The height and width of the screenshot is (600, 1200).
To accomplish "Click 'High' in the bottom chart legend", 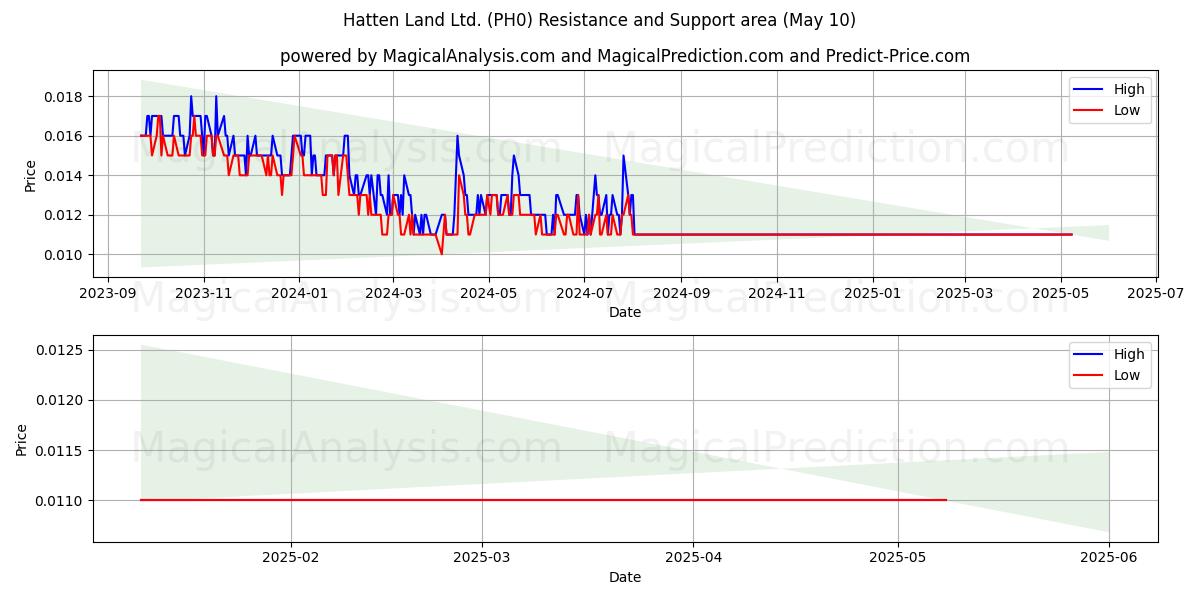I will point(1129,354).
